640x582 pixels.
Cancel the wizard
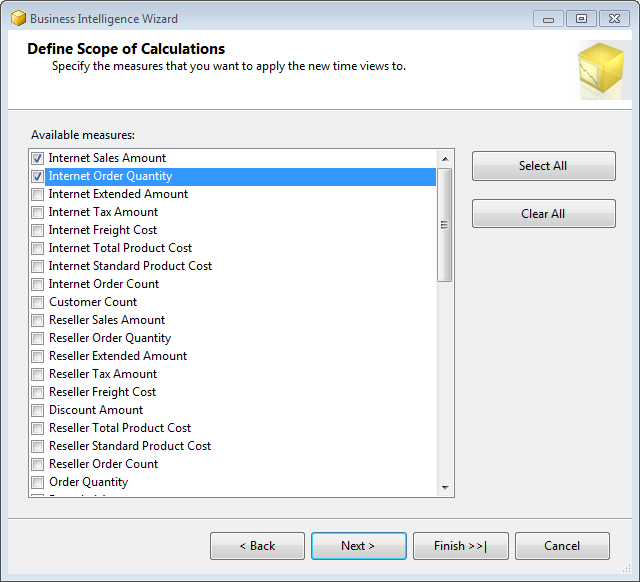561,546
